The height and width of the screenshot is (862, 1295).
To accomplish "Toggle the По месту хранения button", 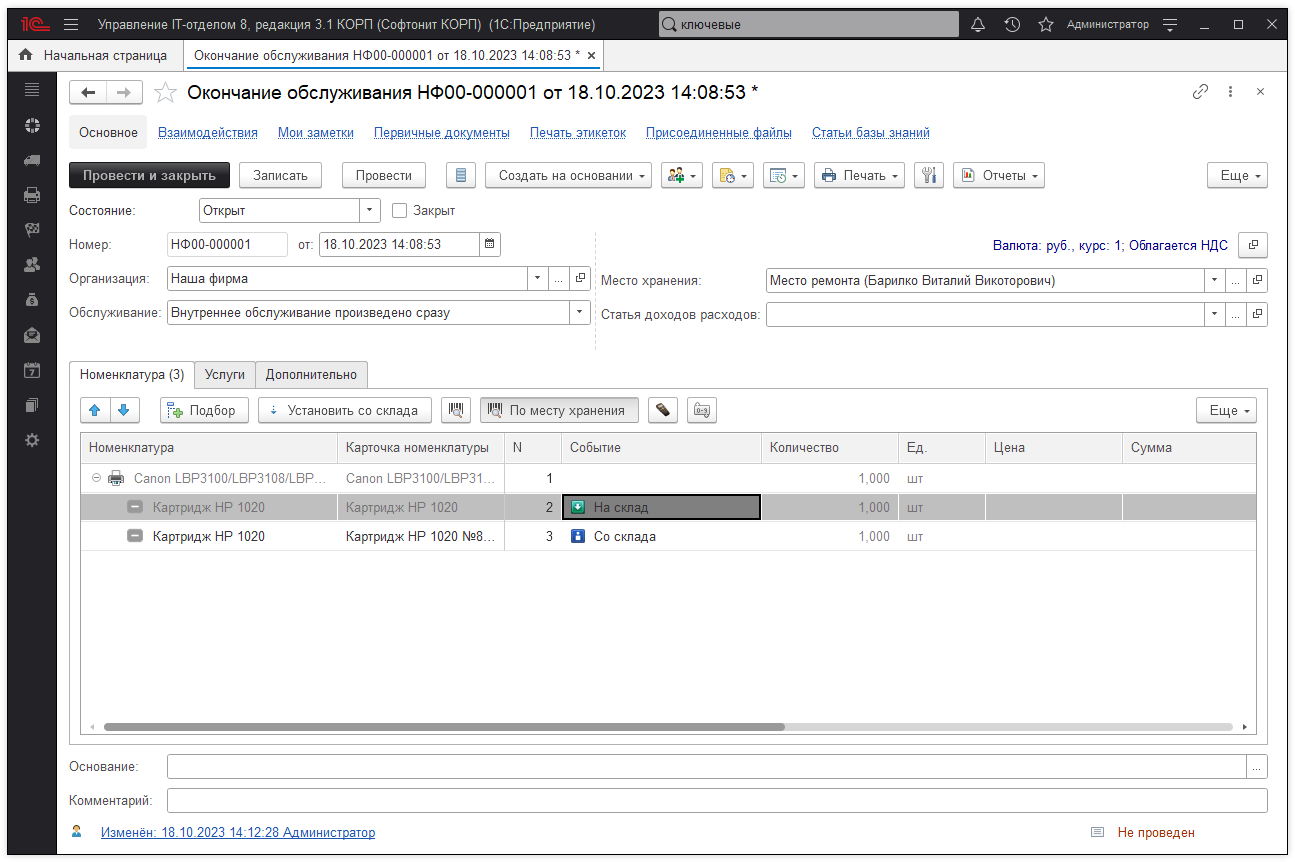I will (559, 410).
